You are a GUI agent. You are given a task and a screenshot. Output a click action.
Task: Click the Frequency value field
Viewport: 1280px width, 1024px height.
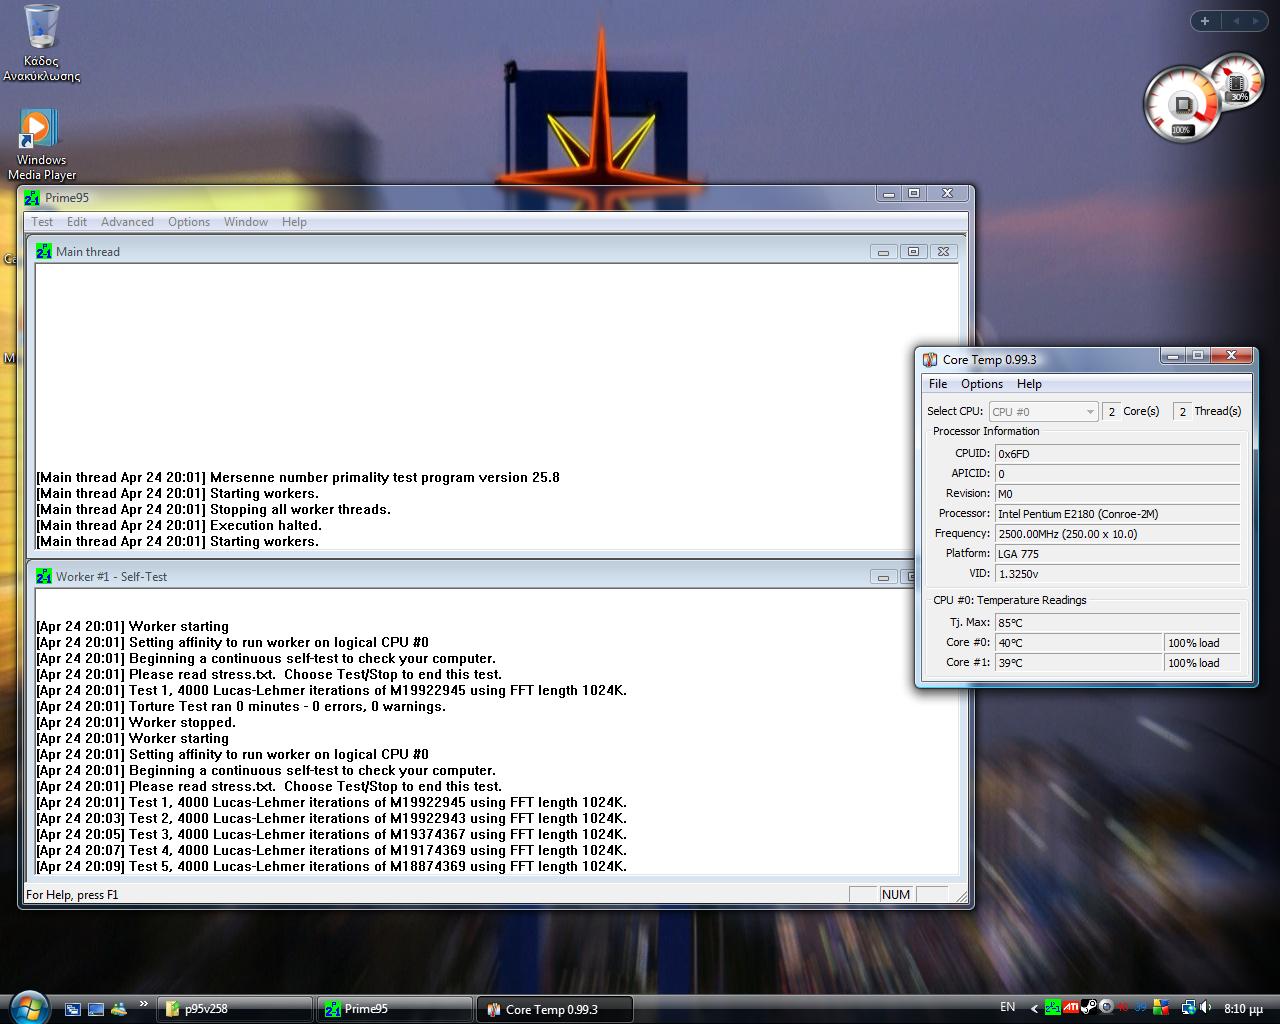tap(1117, 533)
